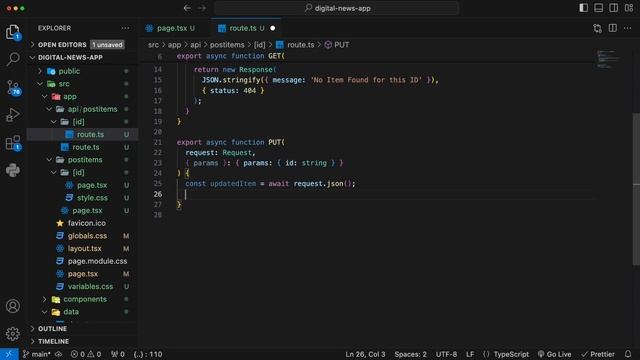This screenshot has width=640, height=360.
Task: Toggle the bottom panel layout icon
Action: click(598, 8)
